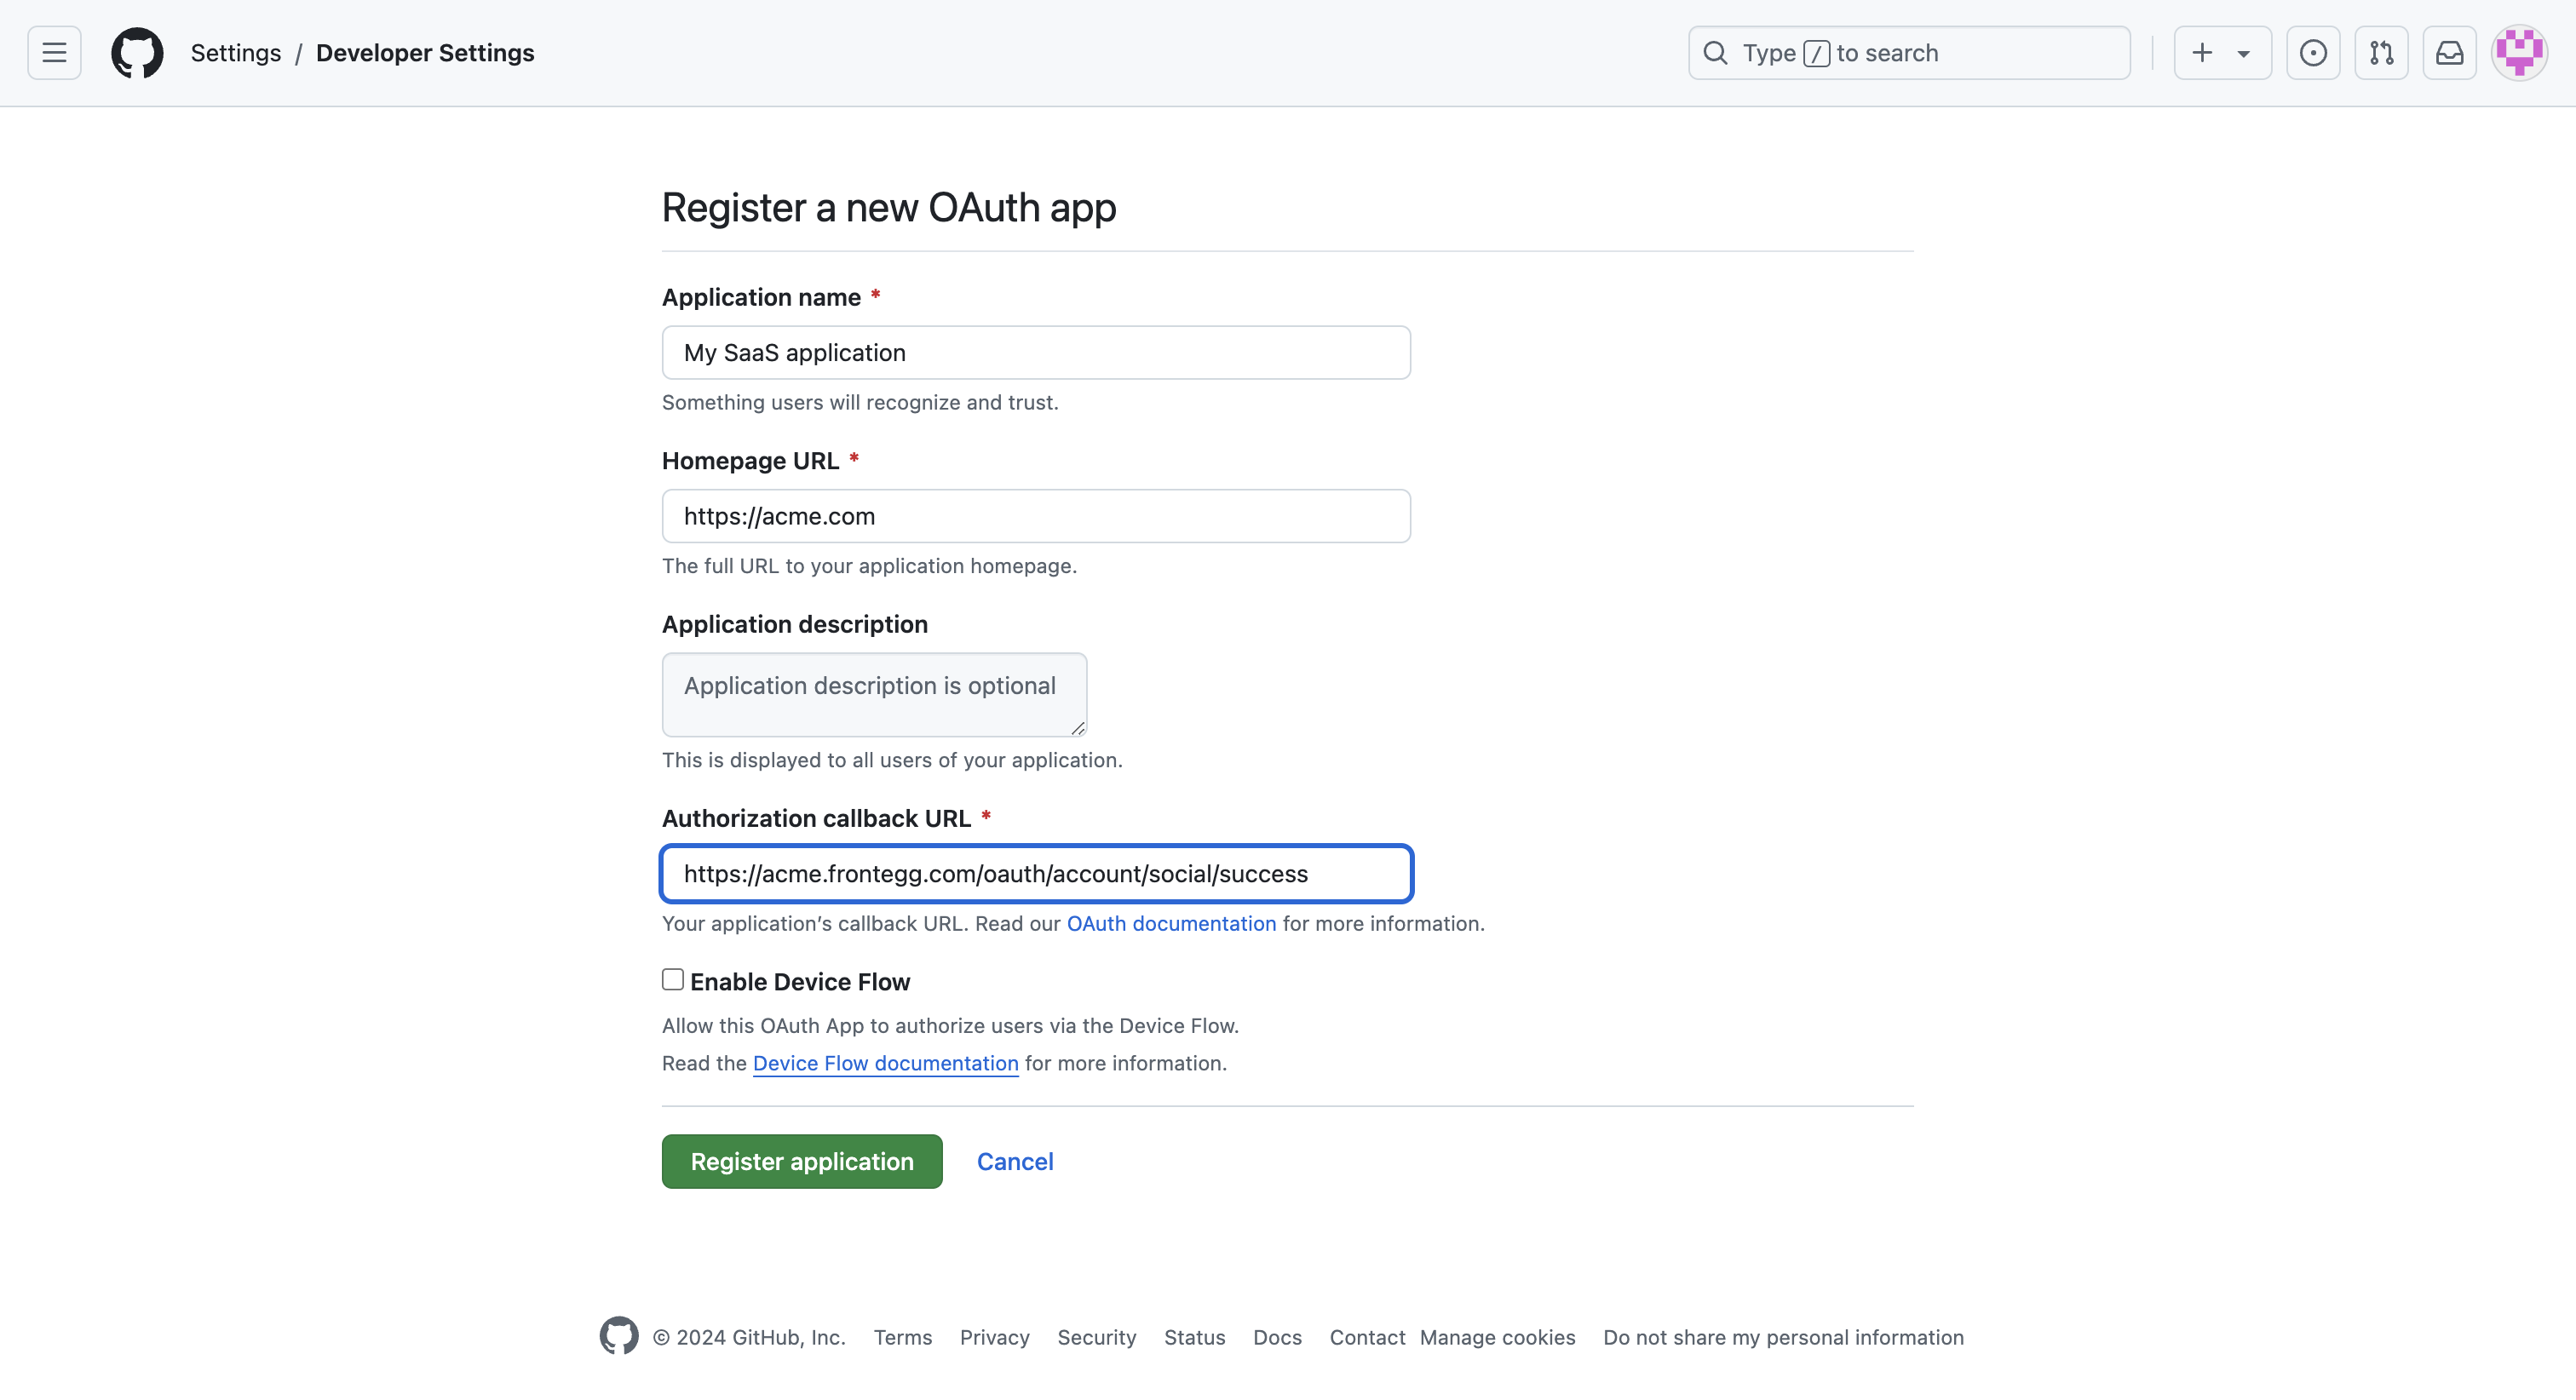Image resolution: width=2576 pixels, height=1400 pixels.
Task: Open the issues icon in header
Action: point(2312,53)
